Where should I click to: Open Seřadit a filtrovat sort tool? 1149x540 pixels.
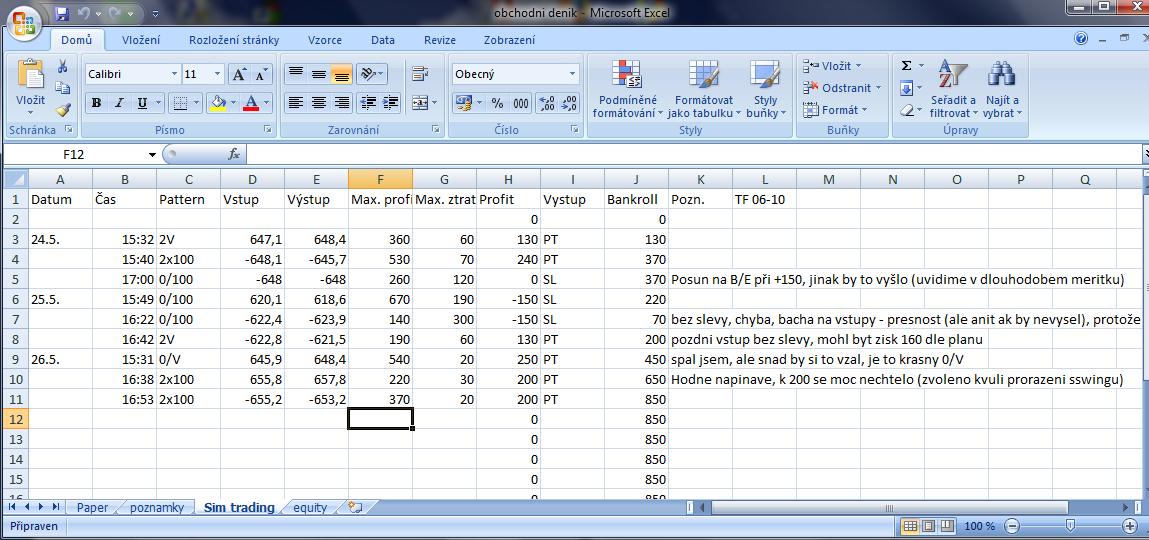pyautogui.click(x=951, y=89)
